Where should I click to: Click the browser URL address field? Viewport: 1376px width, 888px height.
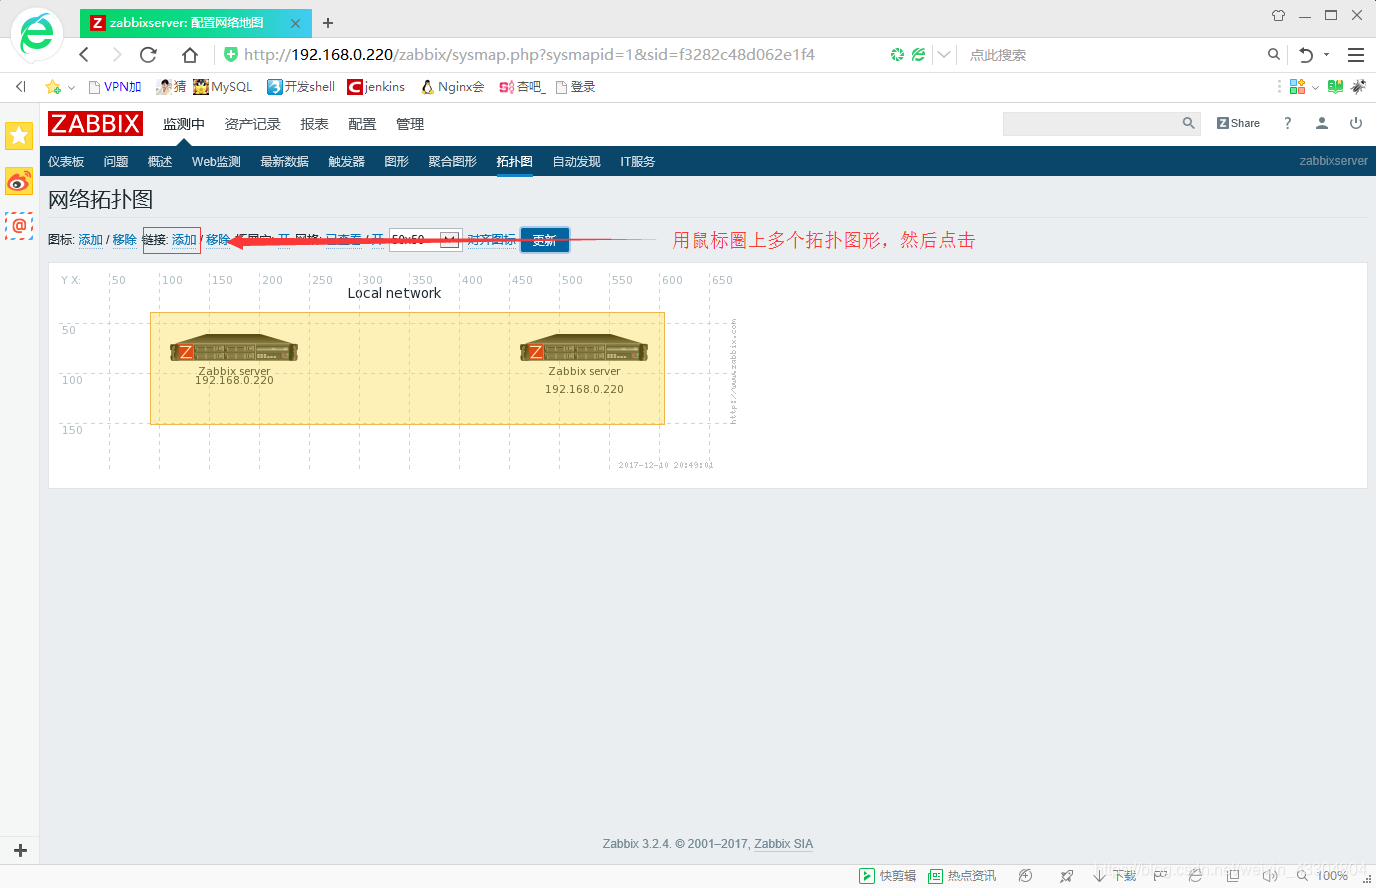coord(530,55)
